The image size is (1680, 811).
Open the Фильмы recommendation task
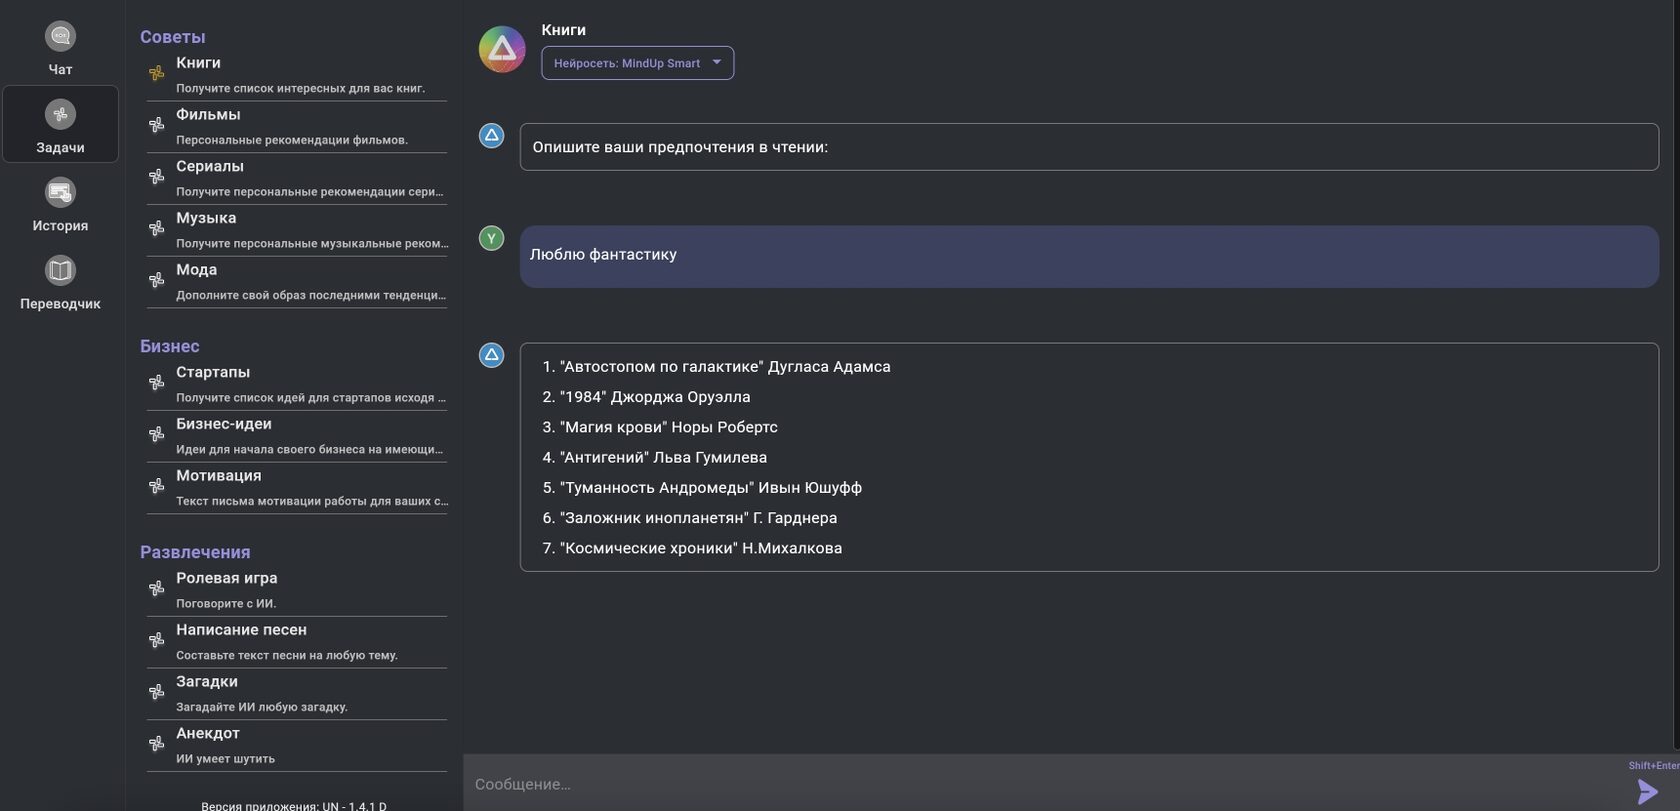click(297, 127)
